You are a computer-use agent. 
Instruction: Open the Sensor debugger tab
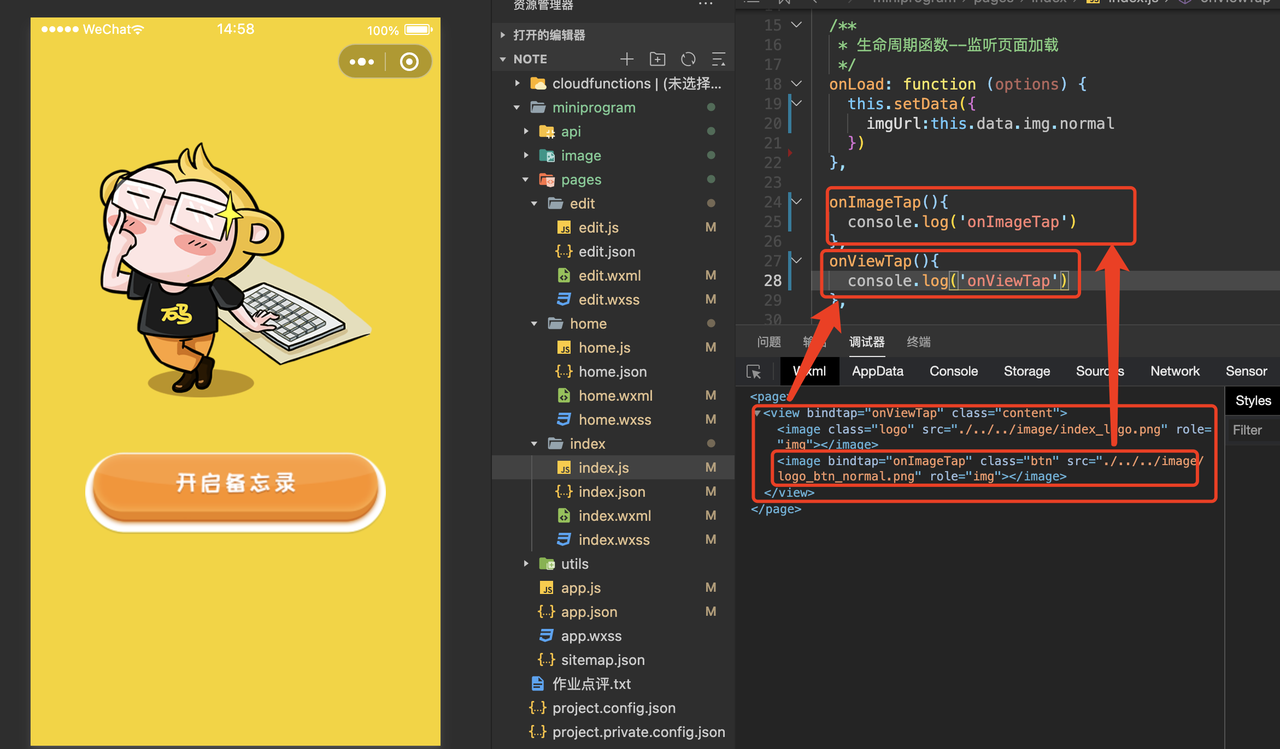pyautogui.click(x=1246, y=371)
